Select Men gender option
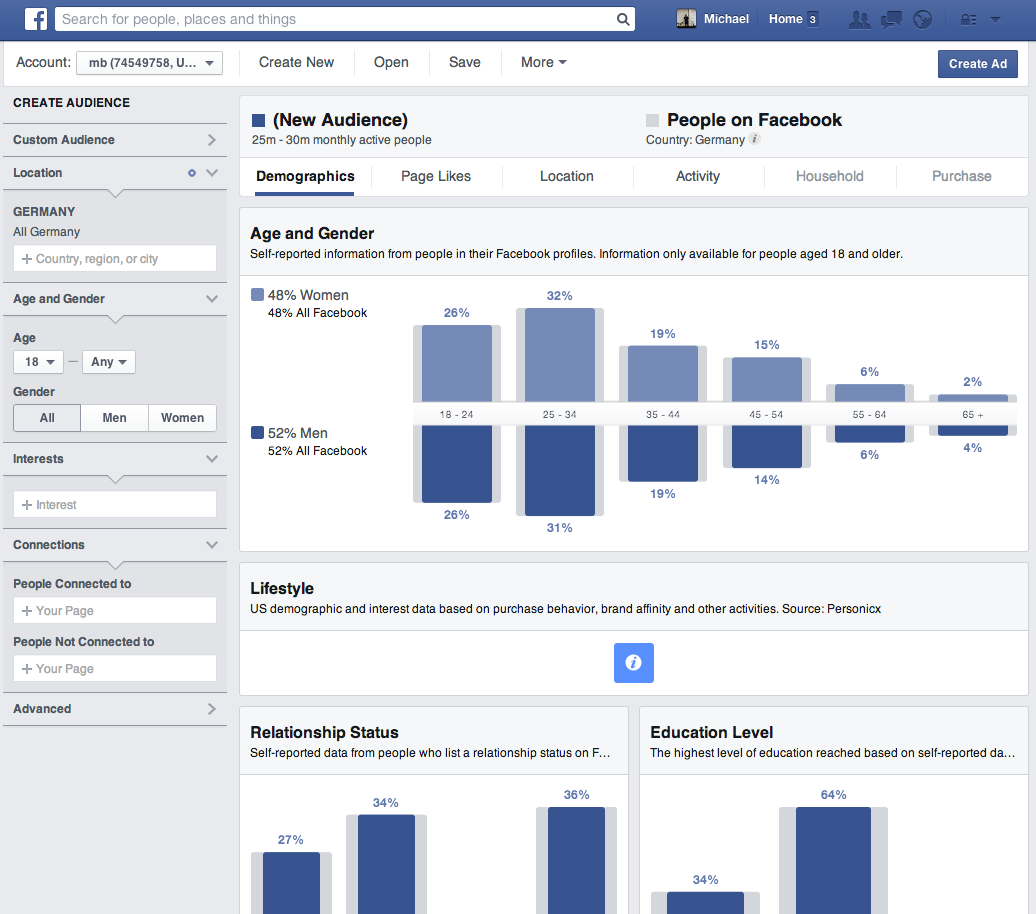 pos(114,418)
